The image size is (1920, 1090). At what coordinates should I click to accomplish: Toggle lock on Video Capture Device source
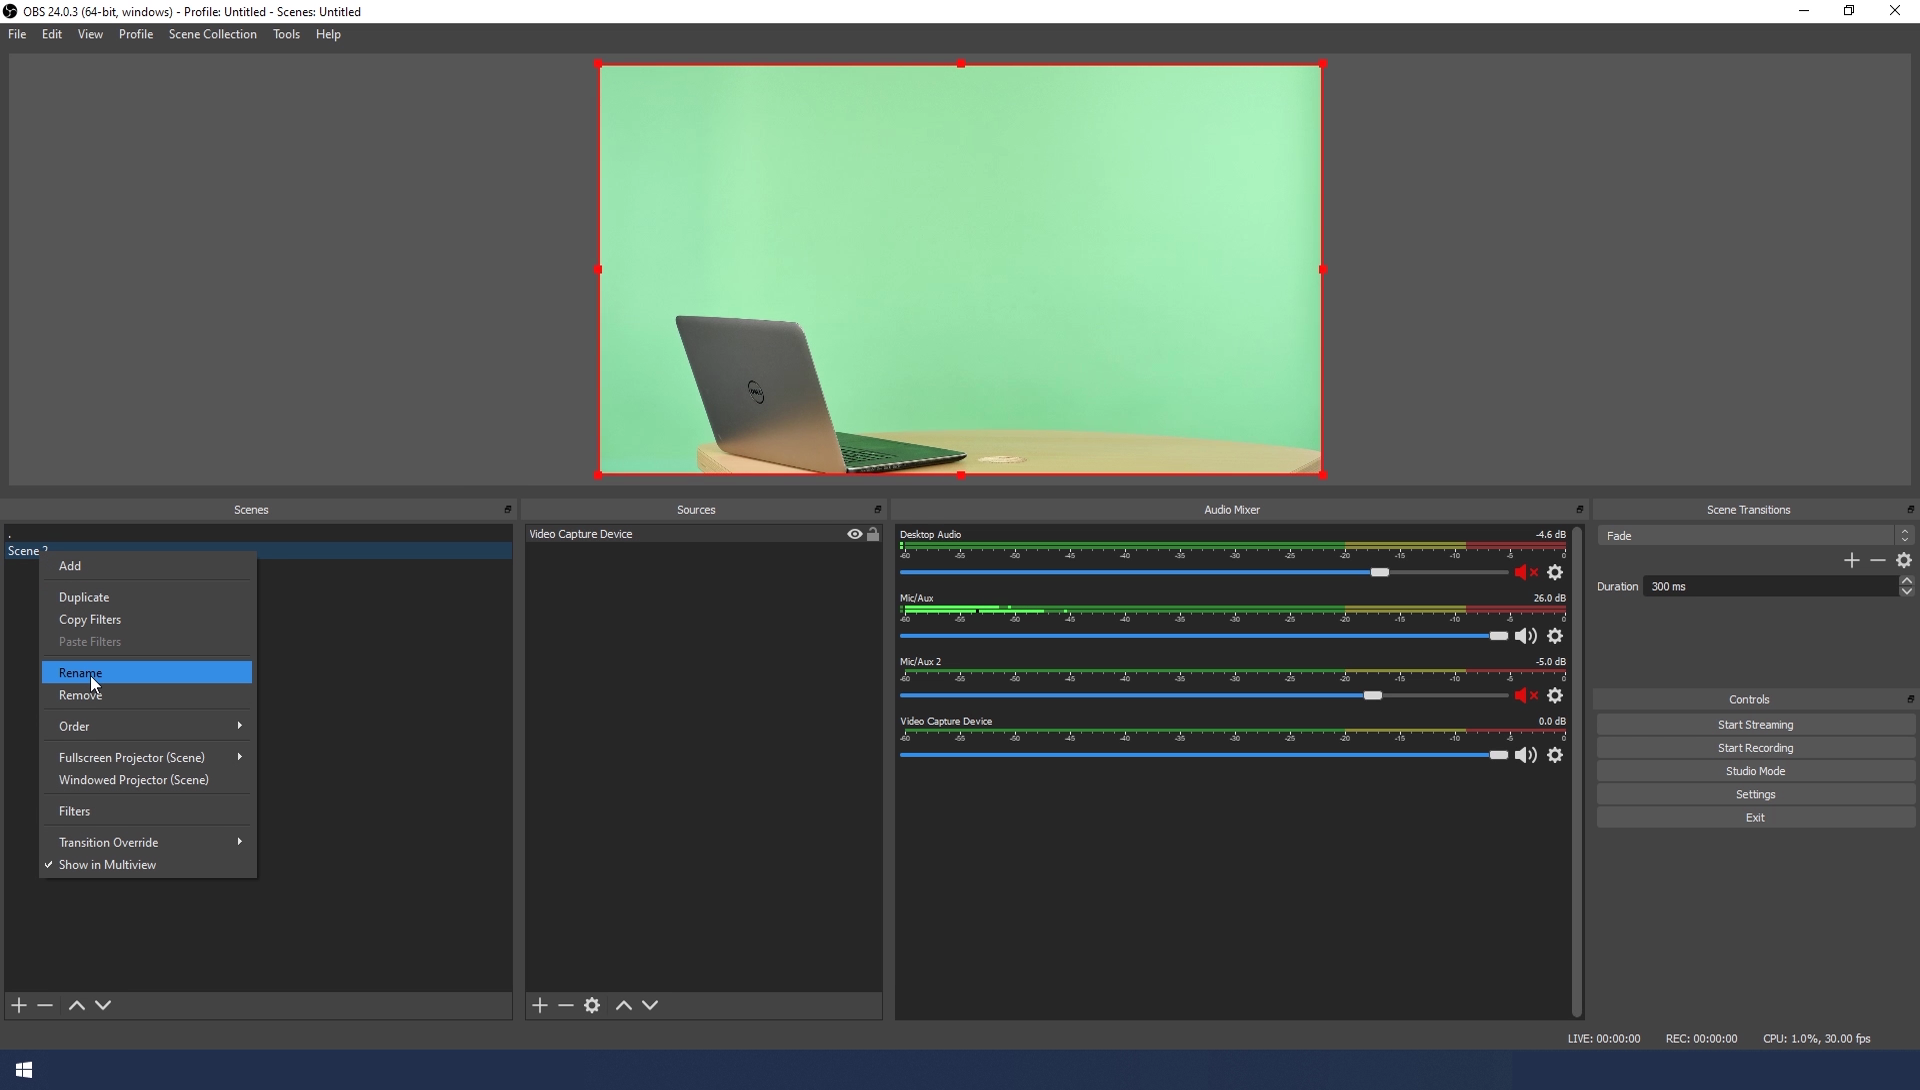click(x=873, y=534)
